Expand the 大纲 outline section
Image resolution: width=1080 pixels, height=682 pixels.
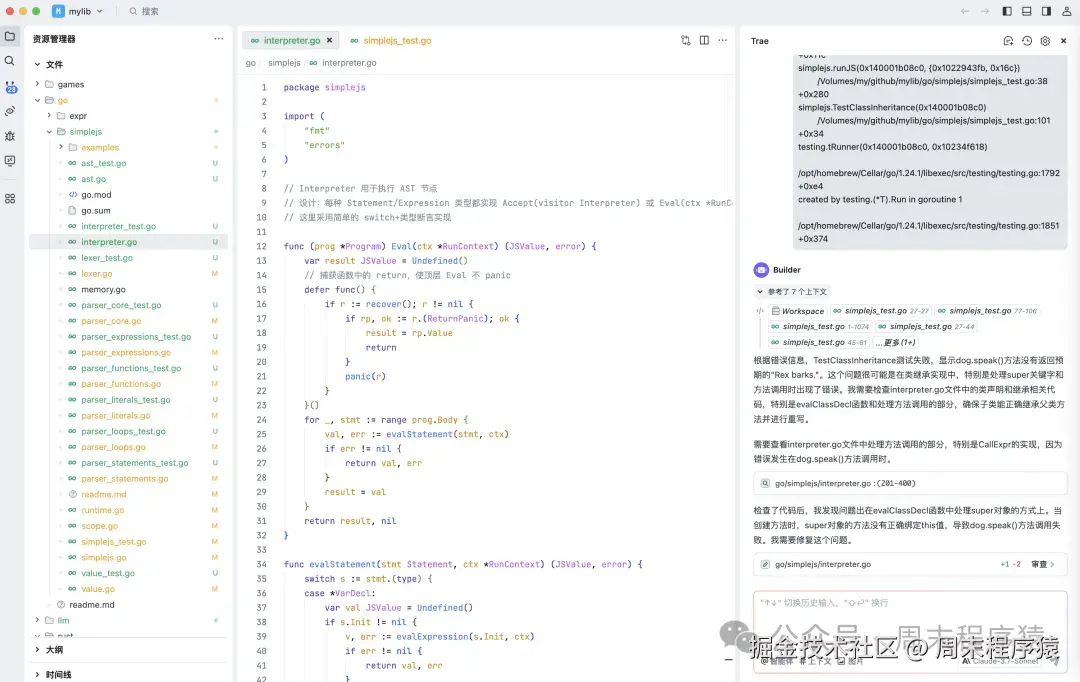37,650
